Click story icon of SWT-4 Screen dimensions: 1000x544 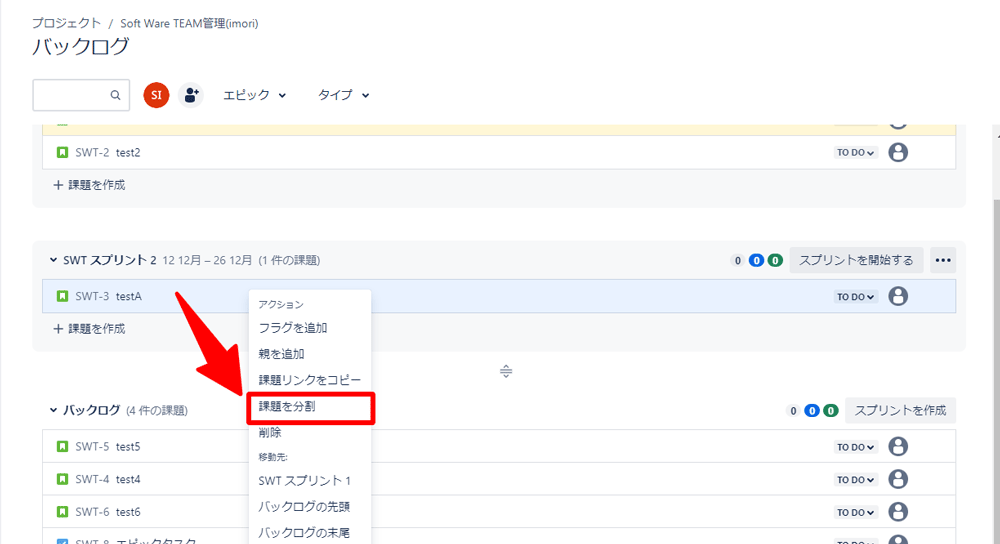(x=62, y=479)
